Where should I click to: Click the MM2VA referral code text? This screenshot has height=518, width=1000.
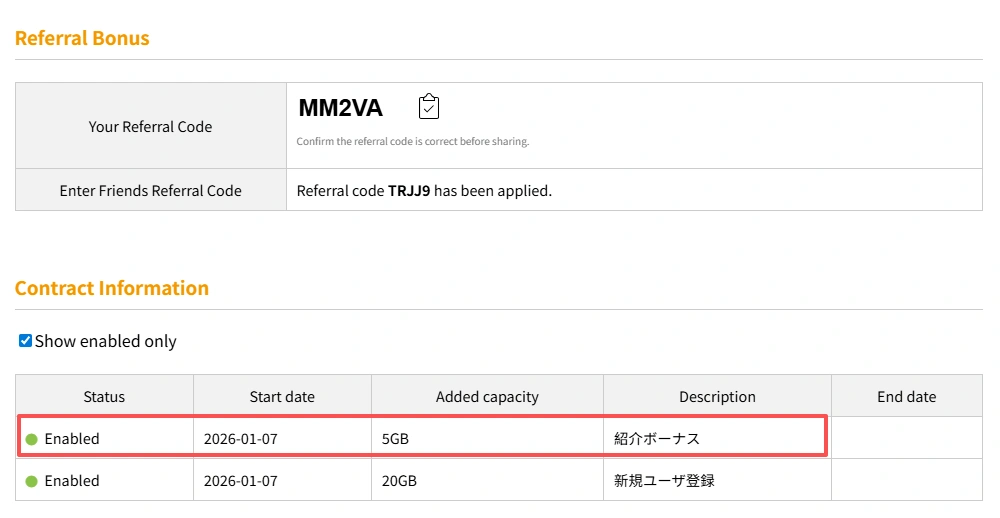(340, 108)
